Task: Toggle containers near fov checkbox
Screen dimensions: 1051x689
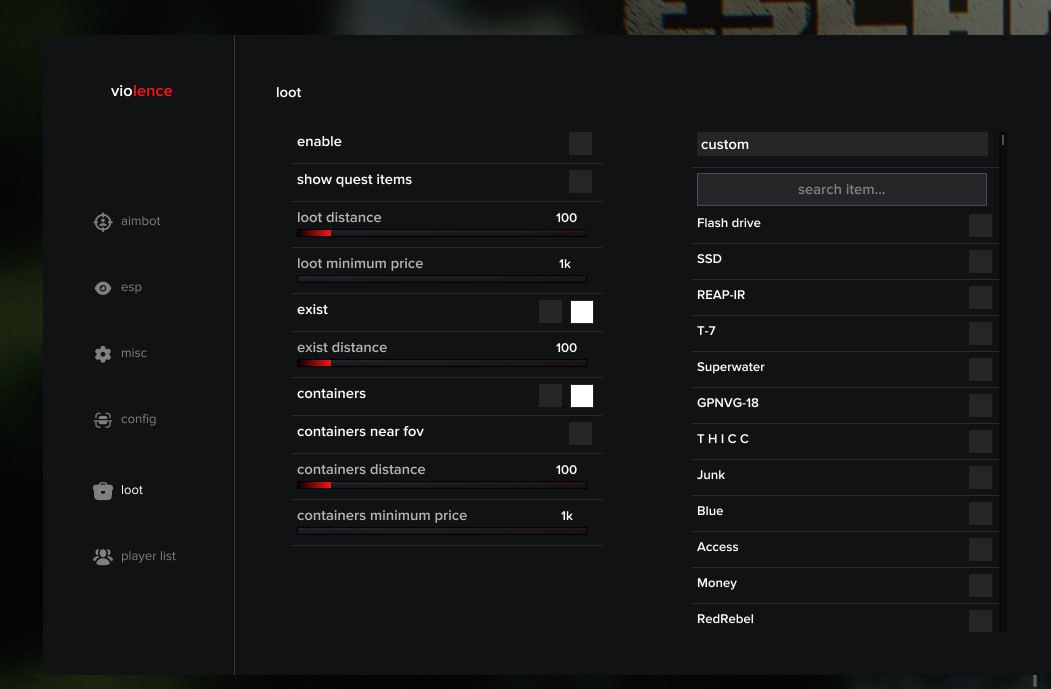Action: (580, 434)
